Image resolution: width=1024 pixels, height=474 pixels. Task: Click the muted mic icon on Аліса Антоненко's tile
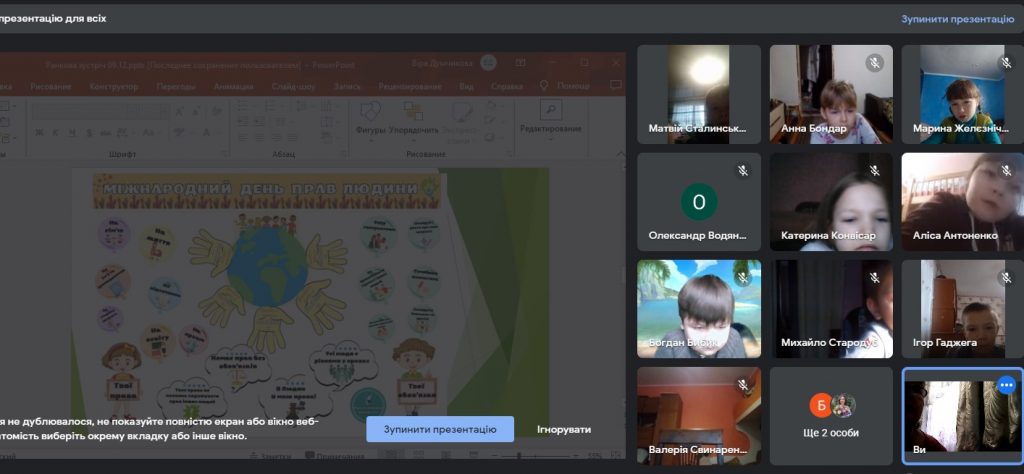1006,170
